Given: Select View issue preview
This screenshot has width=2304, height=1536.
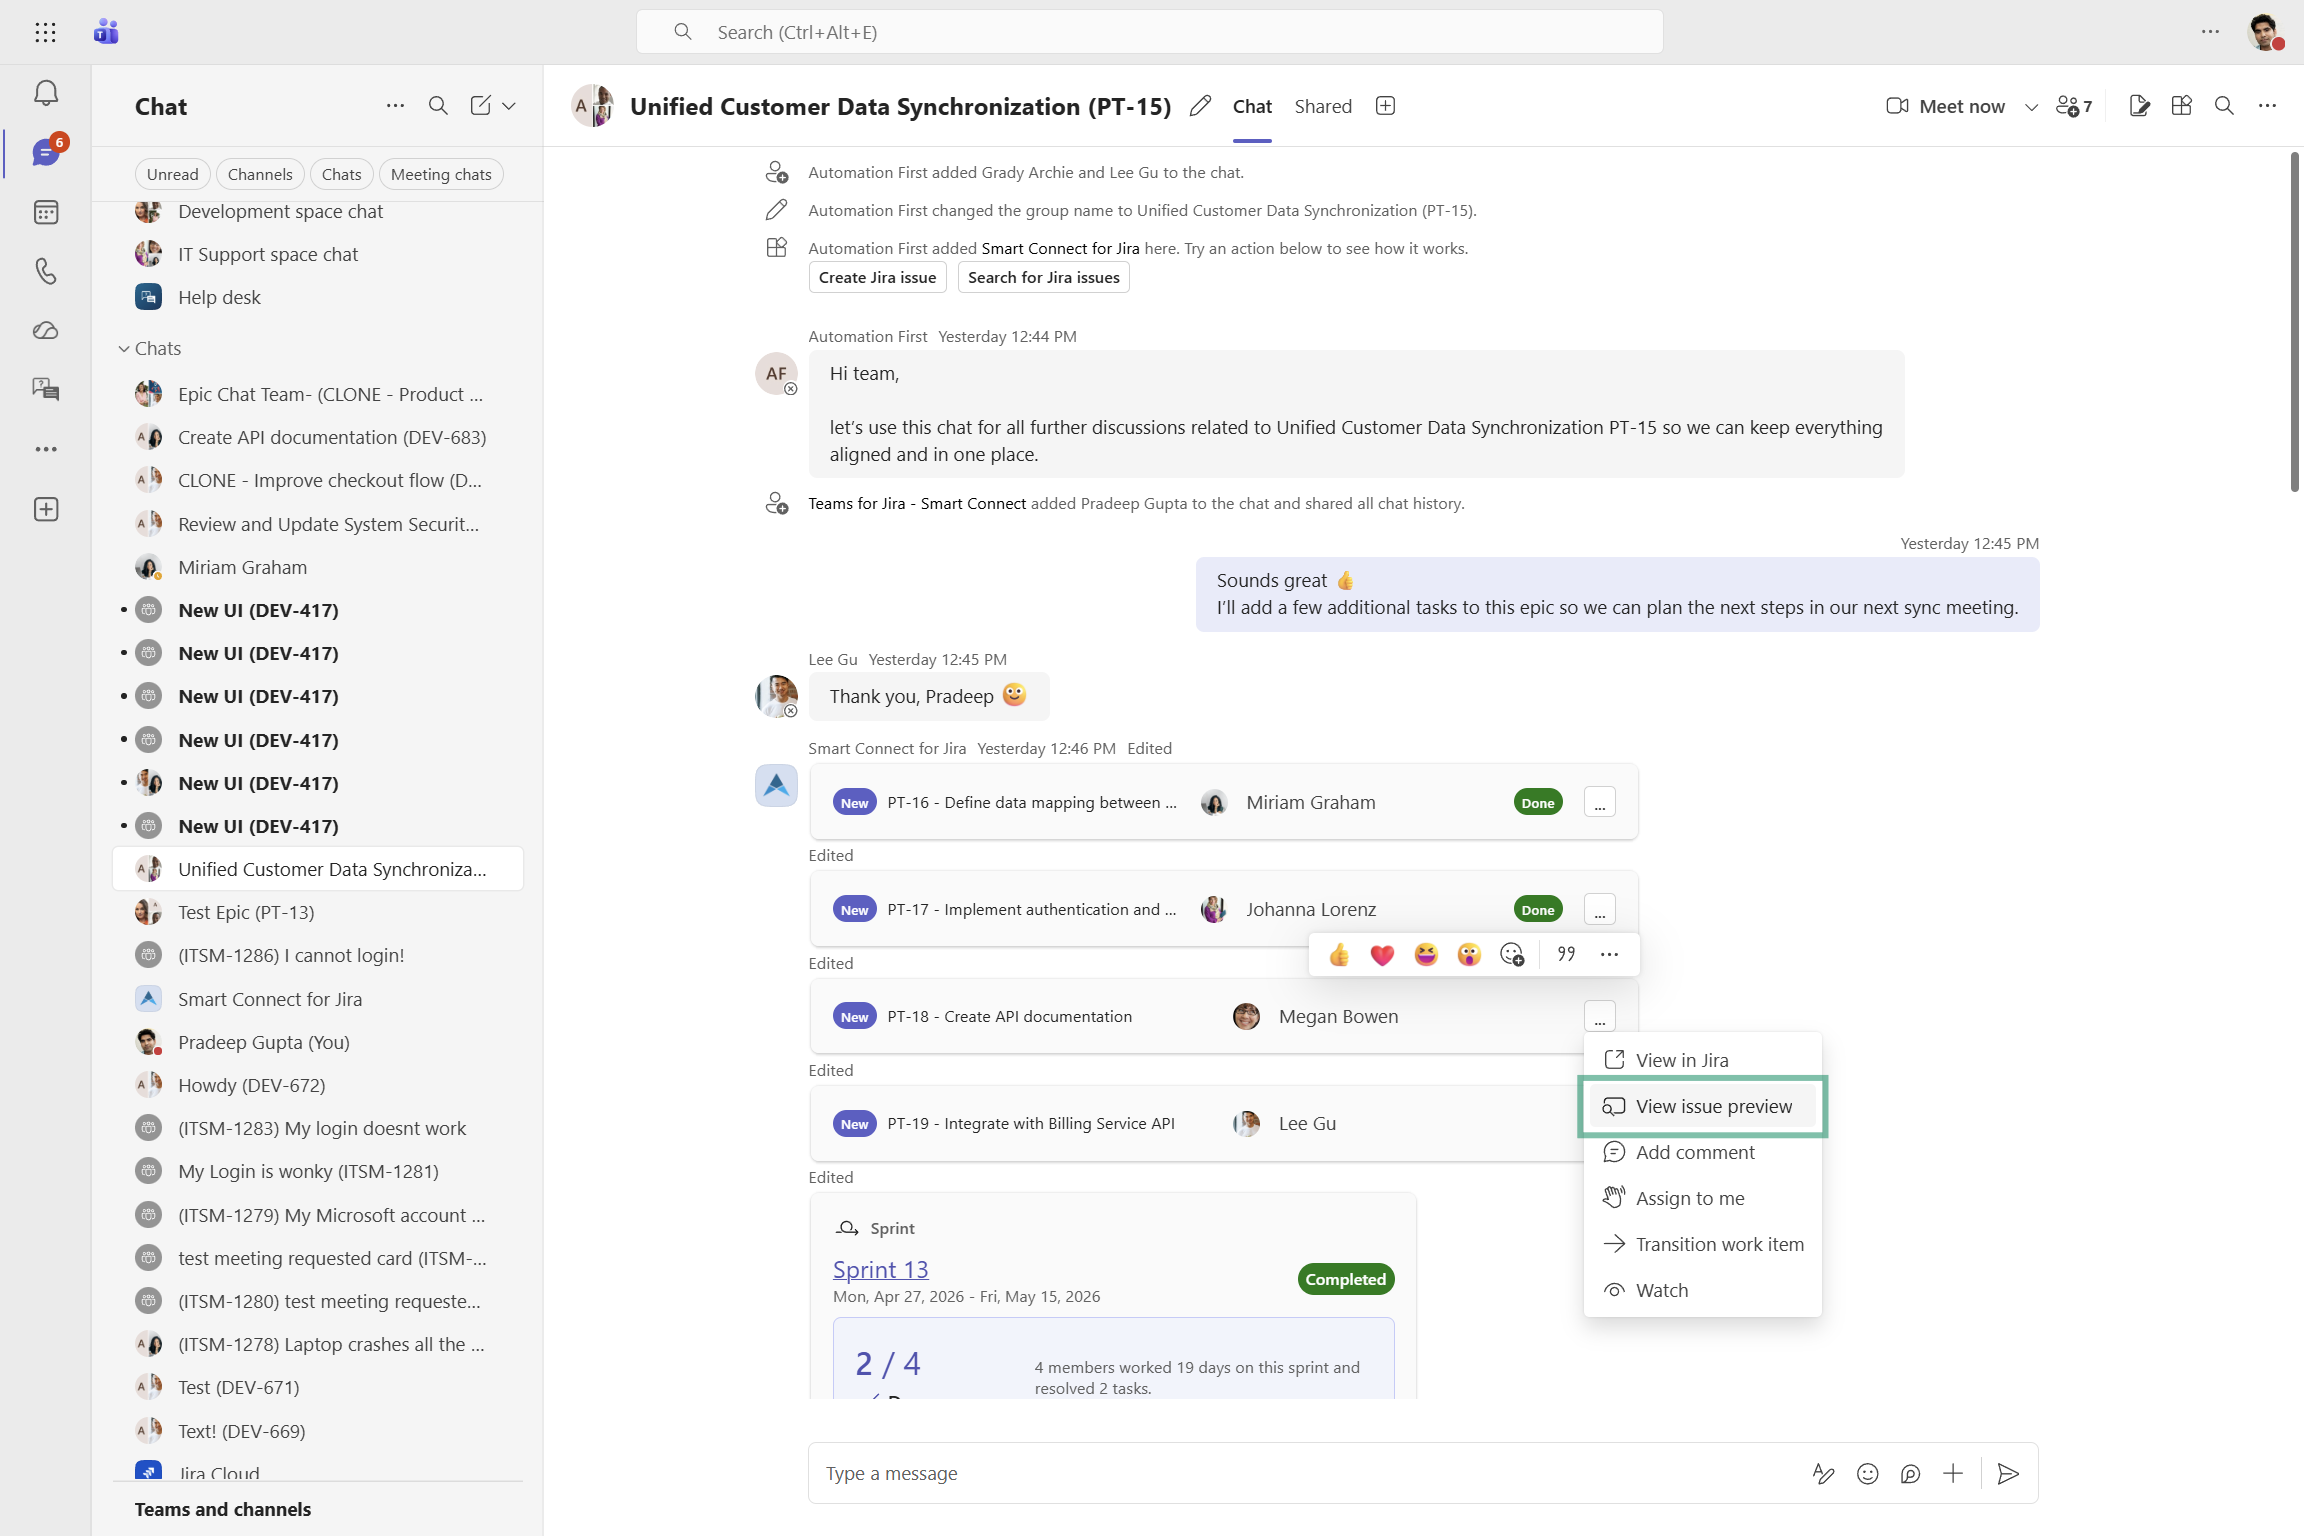Looking at the screenshot, I should click(1702, 1106).
